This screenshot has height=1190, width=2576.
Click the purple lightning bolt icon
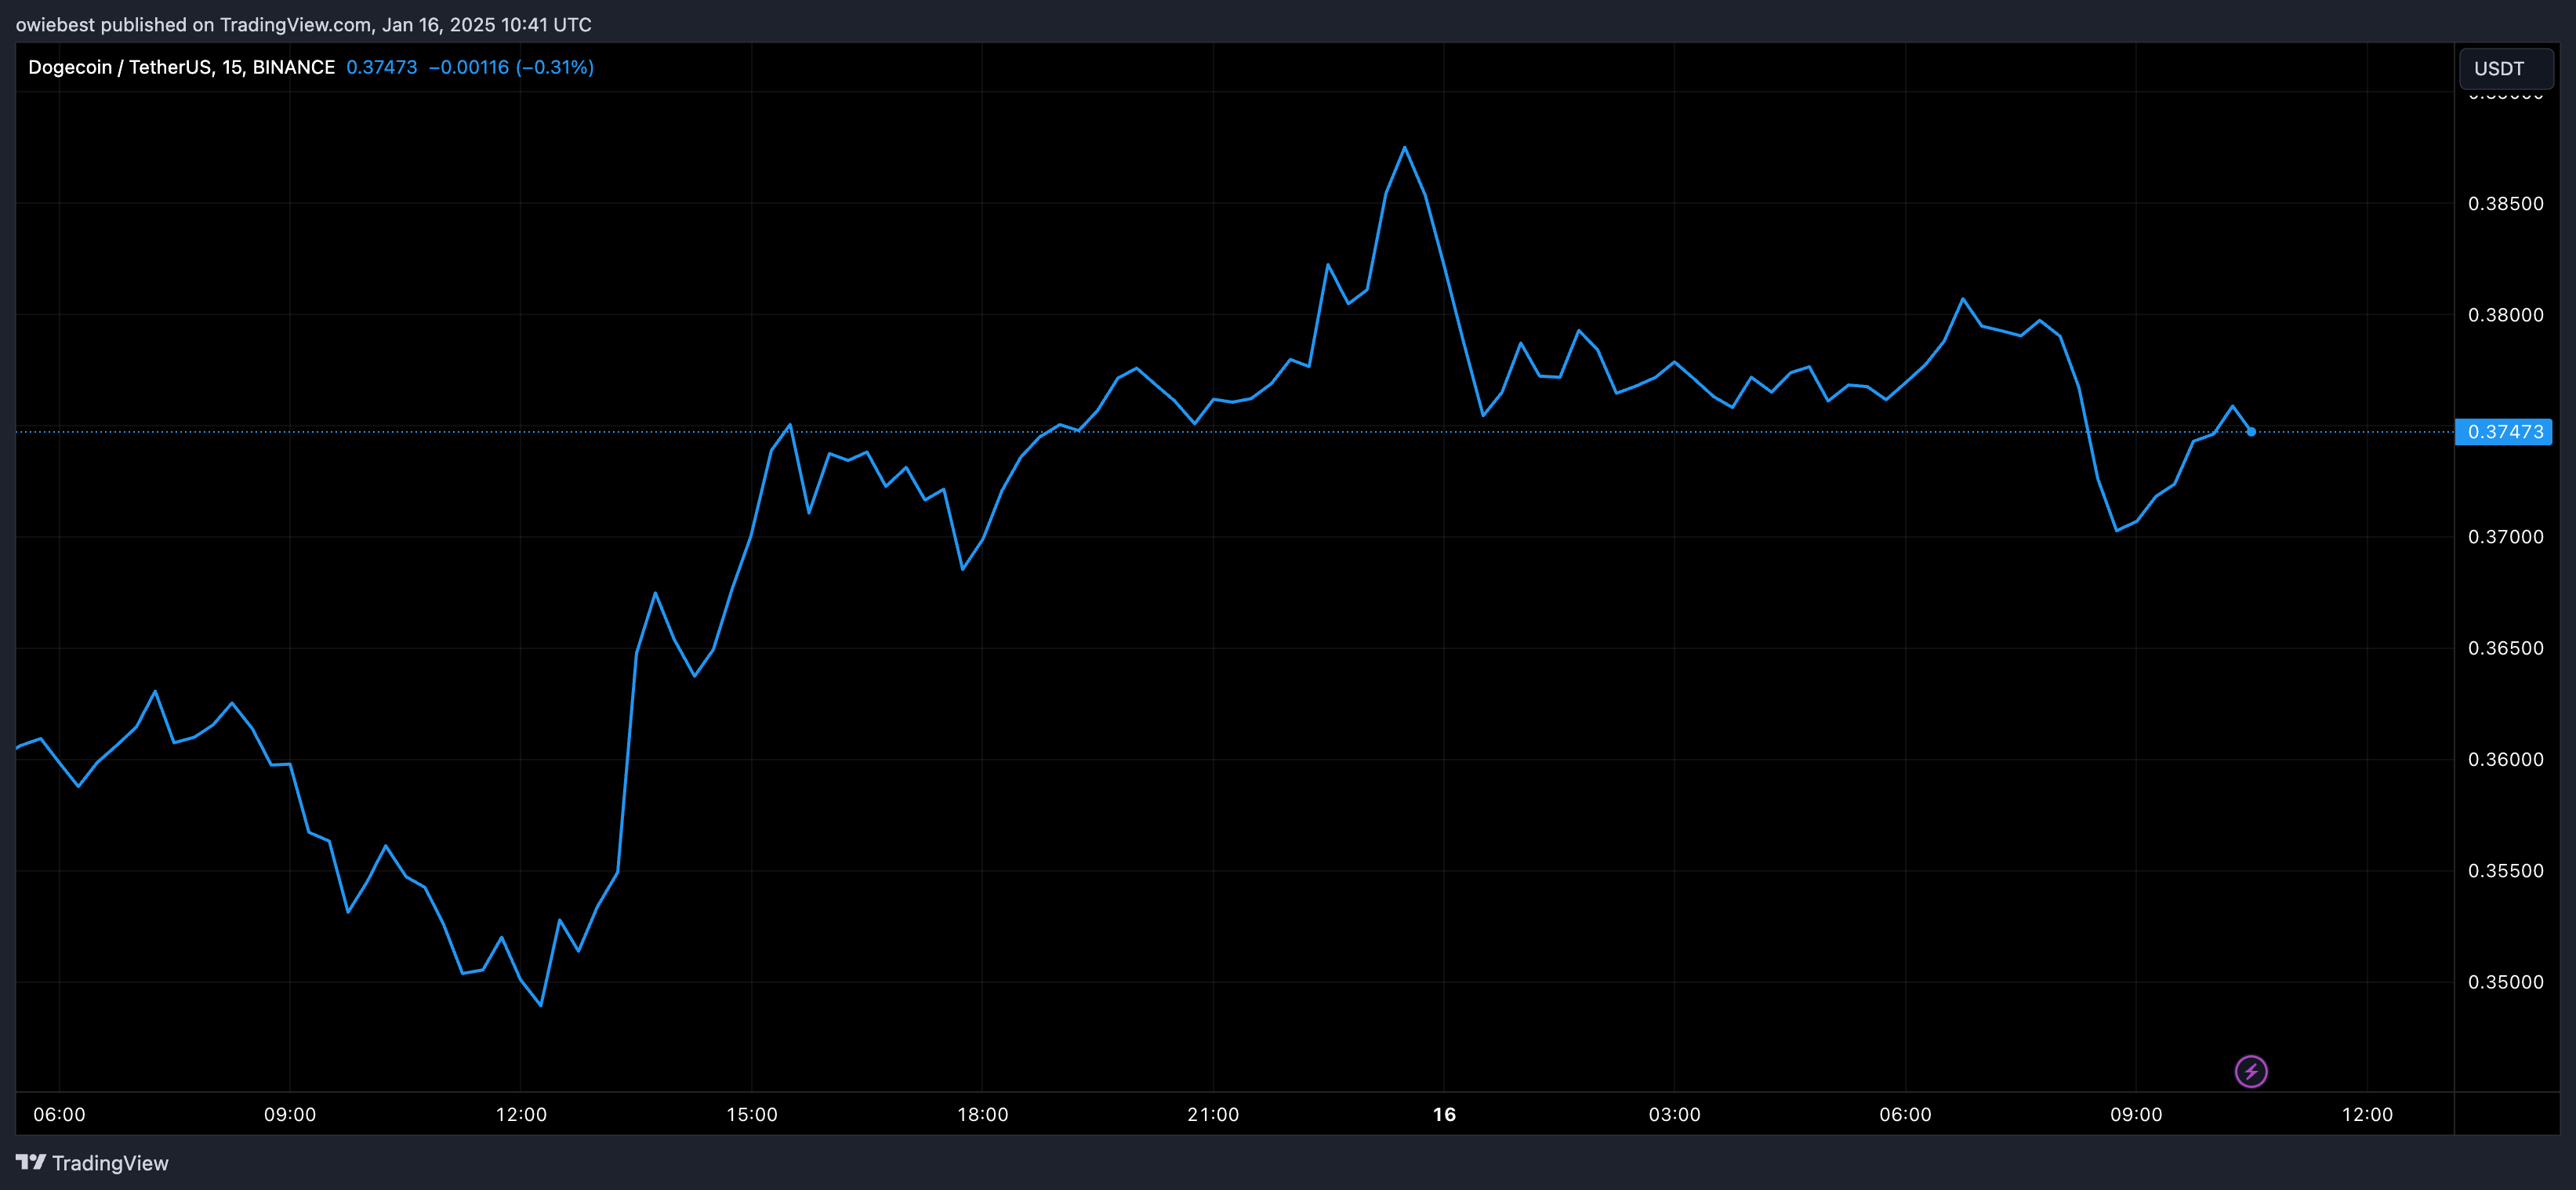[x=2251, y=1071]
